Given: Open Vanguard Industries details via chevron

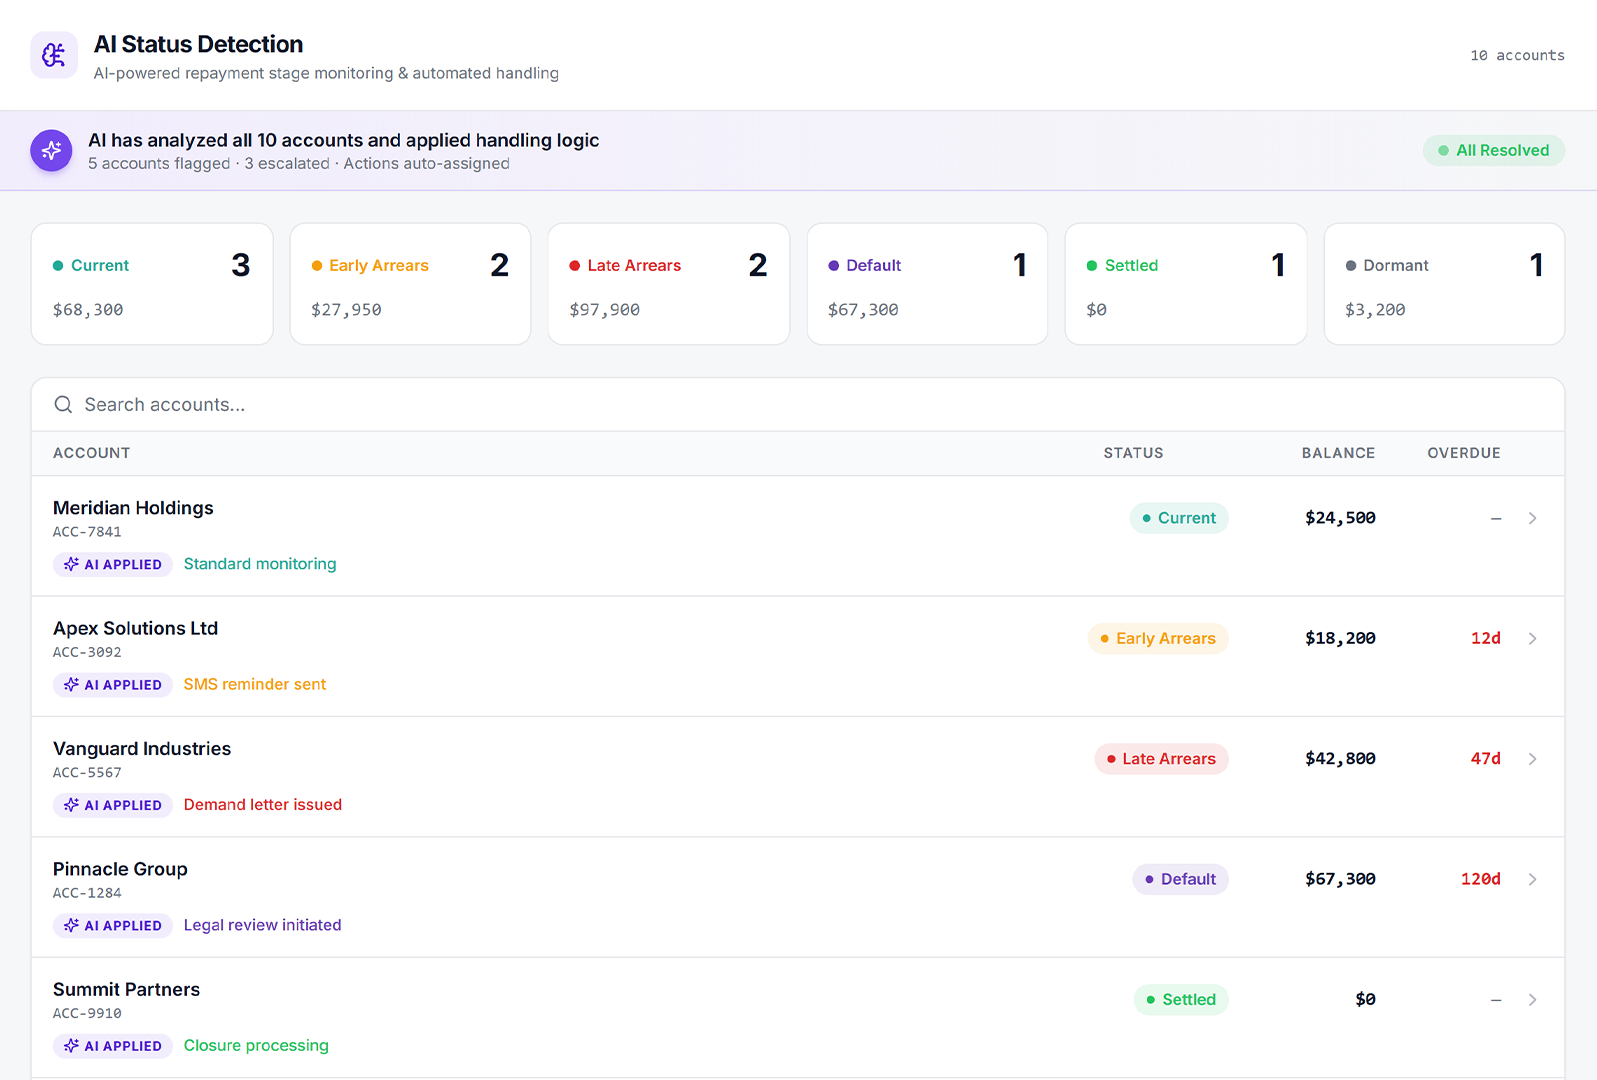Looking at the screenshot, I should [x=1532, y=759].
